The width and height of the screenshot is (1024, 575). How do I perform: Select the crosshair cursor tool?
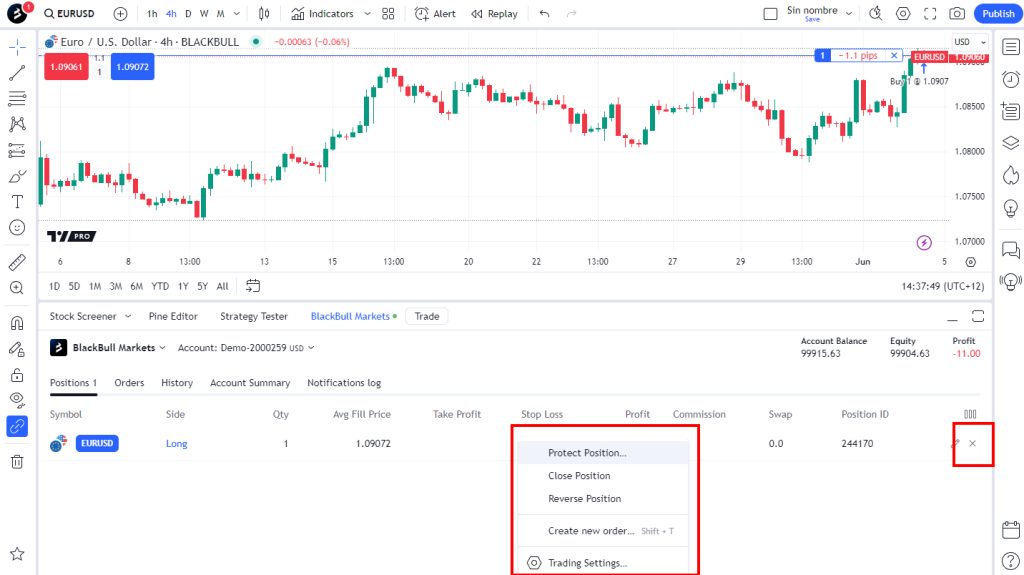pos(17,46)
